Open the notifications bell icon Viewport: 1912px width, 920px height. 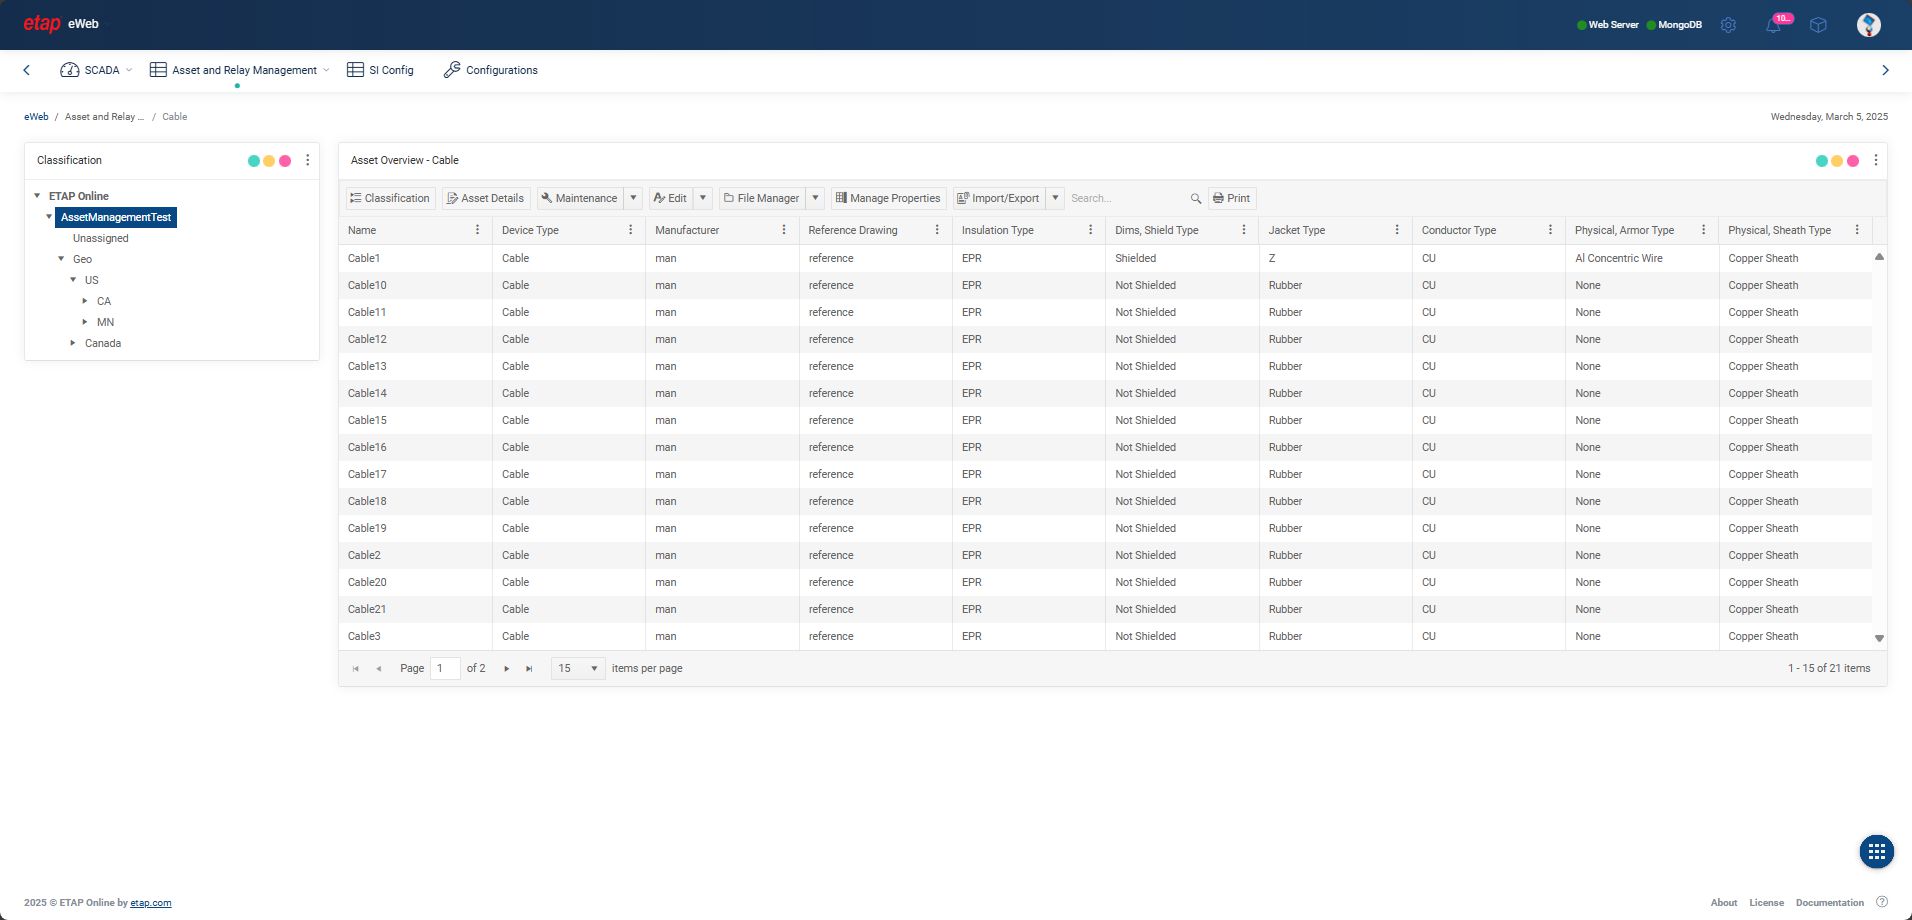click(x=1773, y=25)
